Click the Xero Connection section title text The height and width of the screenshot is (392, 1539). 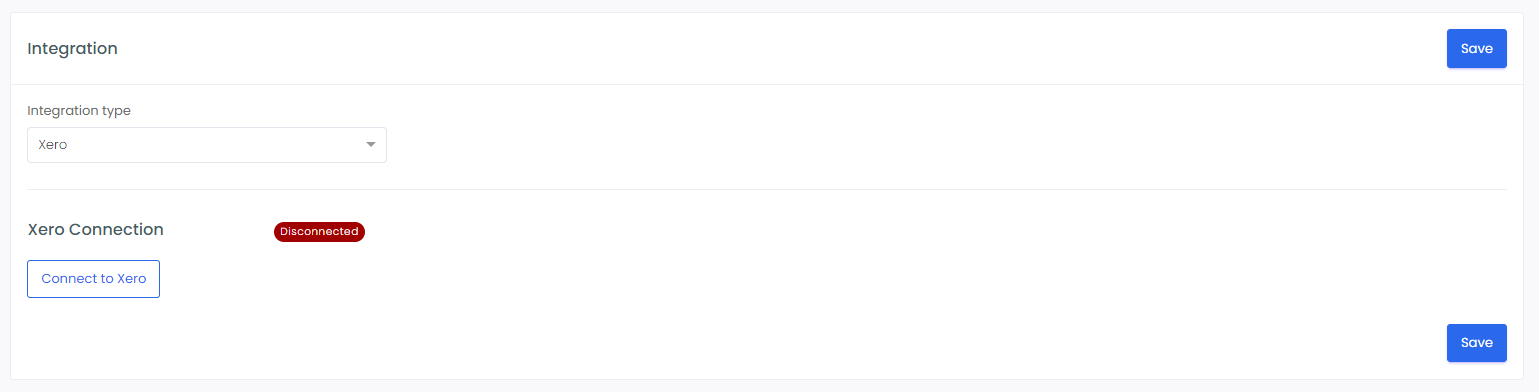(95, 229)
